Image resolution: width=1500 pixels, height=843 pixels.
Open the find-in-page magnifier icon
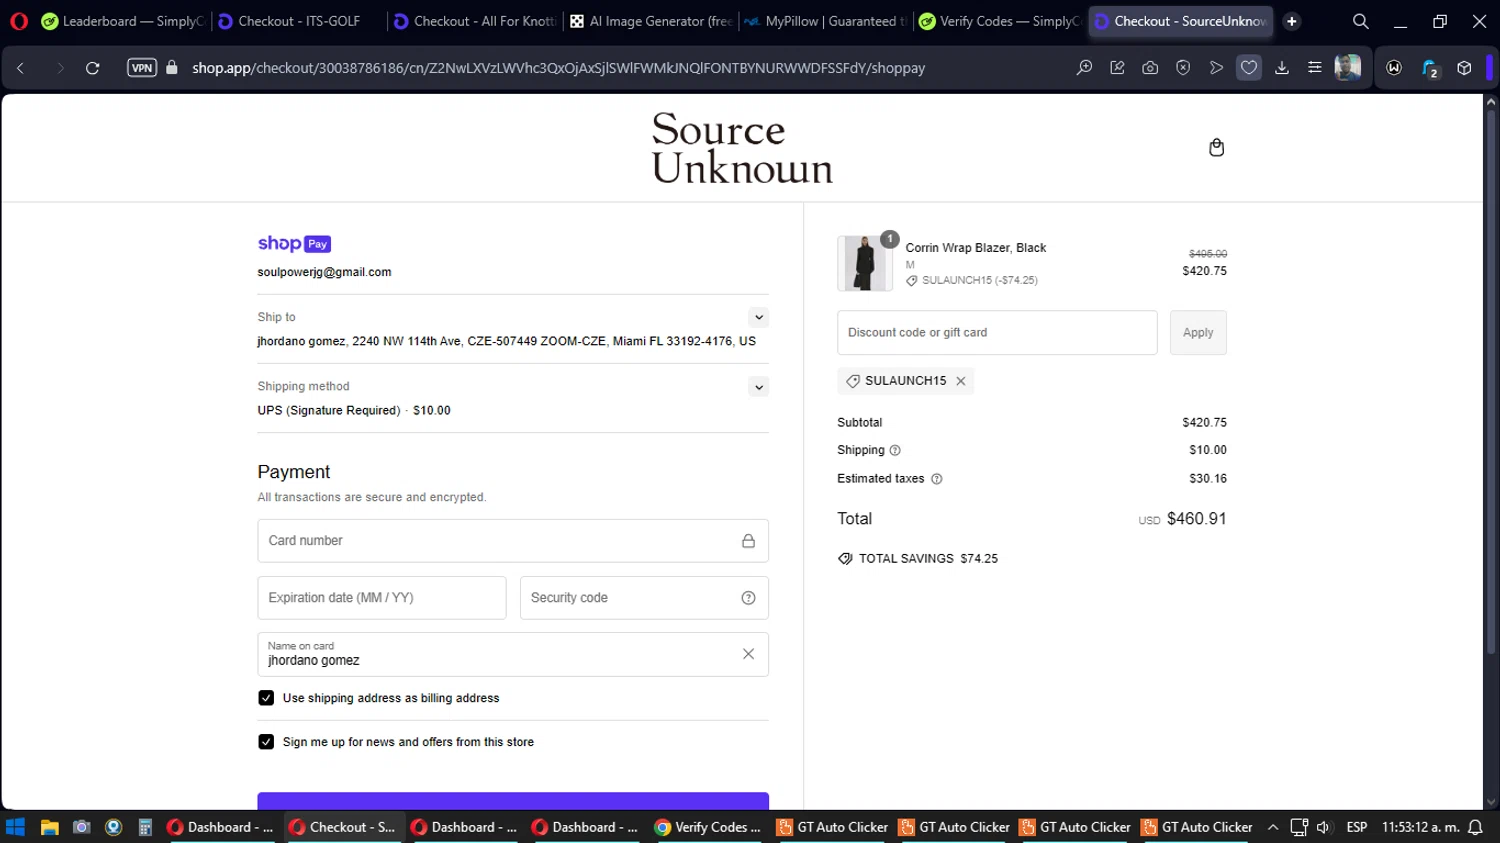coord(1084,68)
